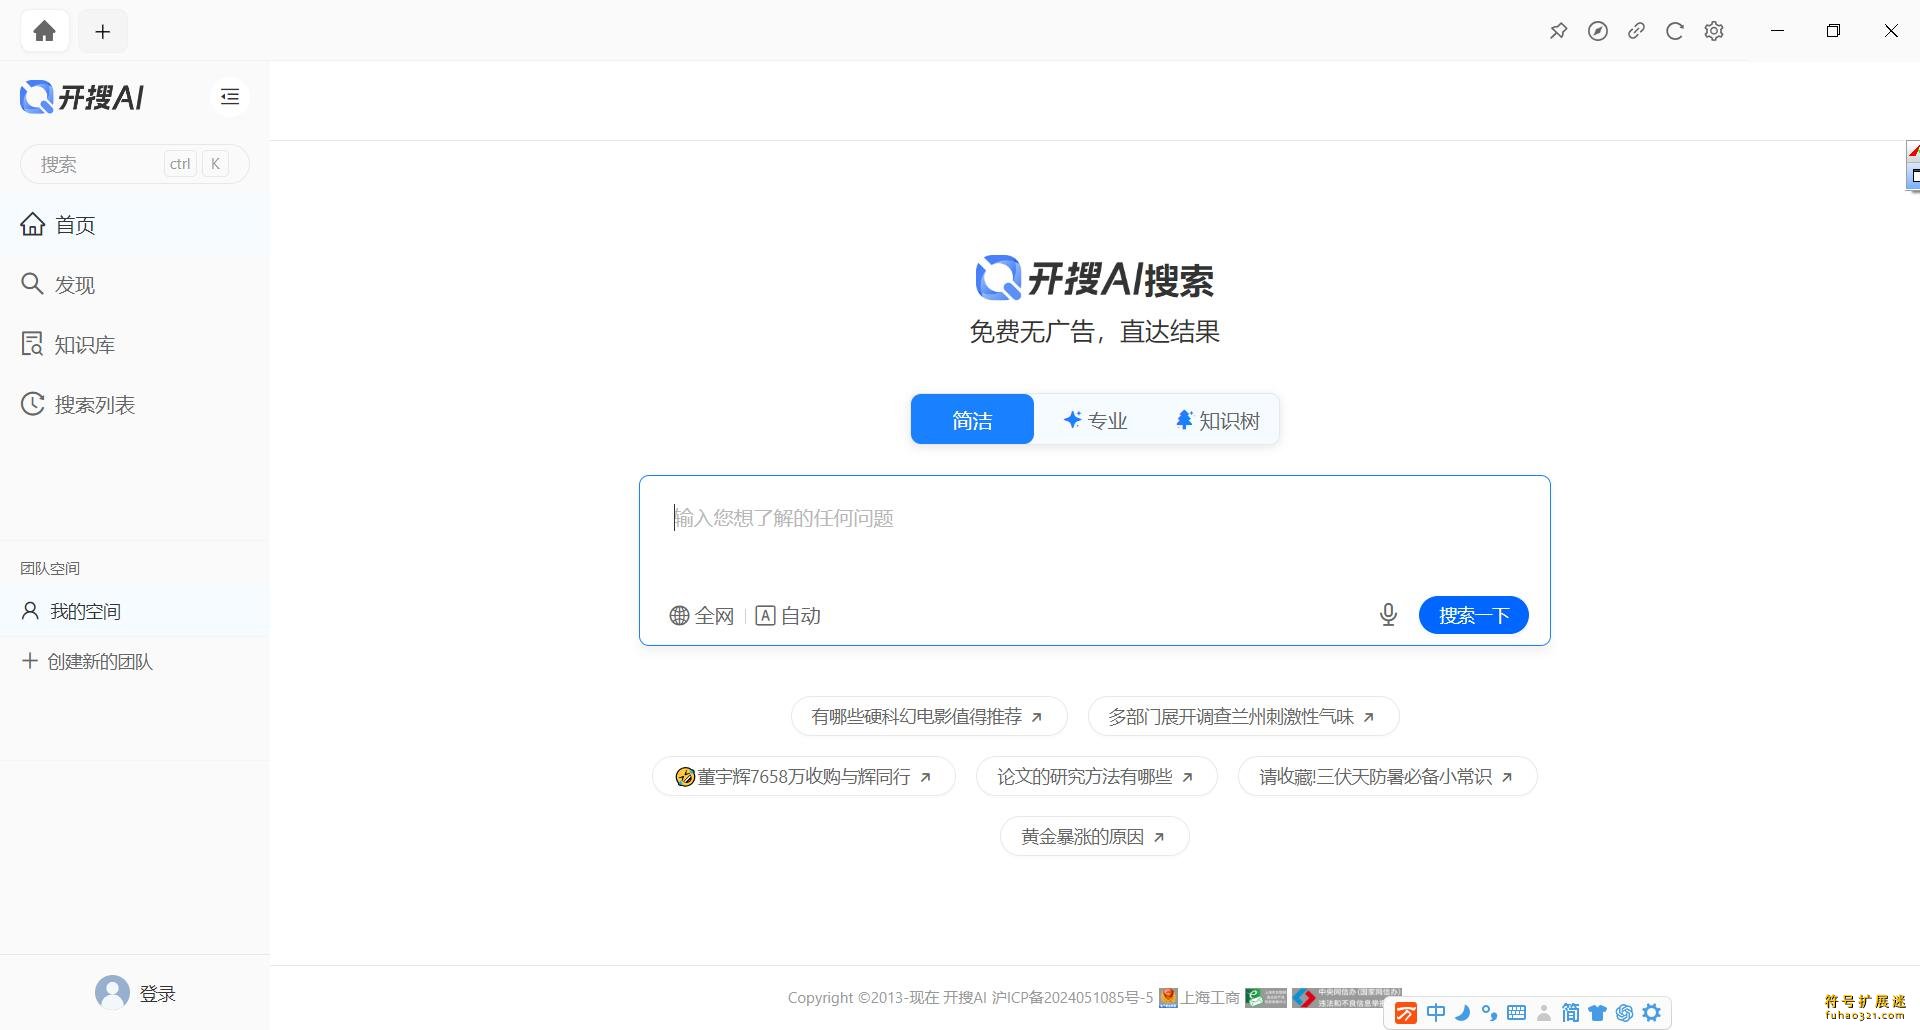Start voice input with microphone icon

[x=1388, y=614]
